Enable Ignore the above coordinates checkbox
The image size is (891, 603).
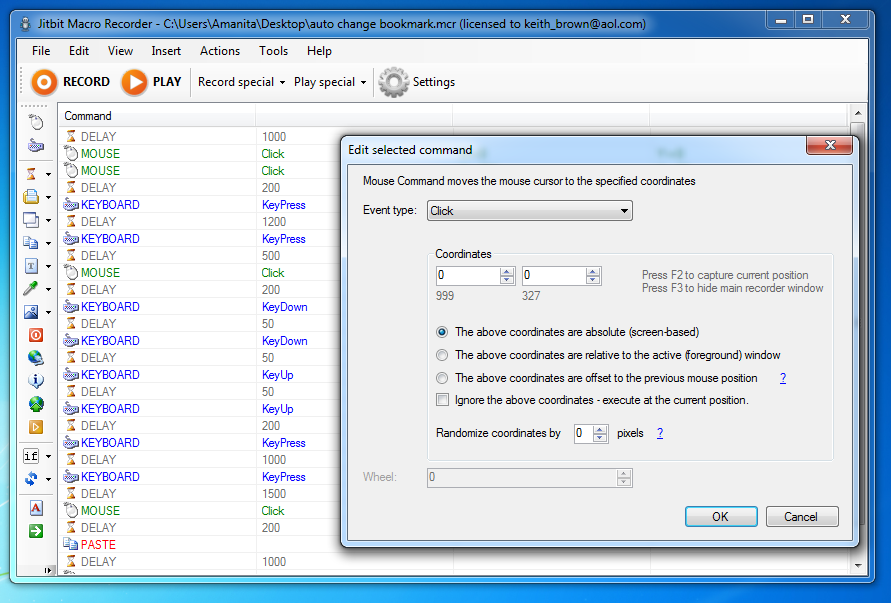[442, 400]
